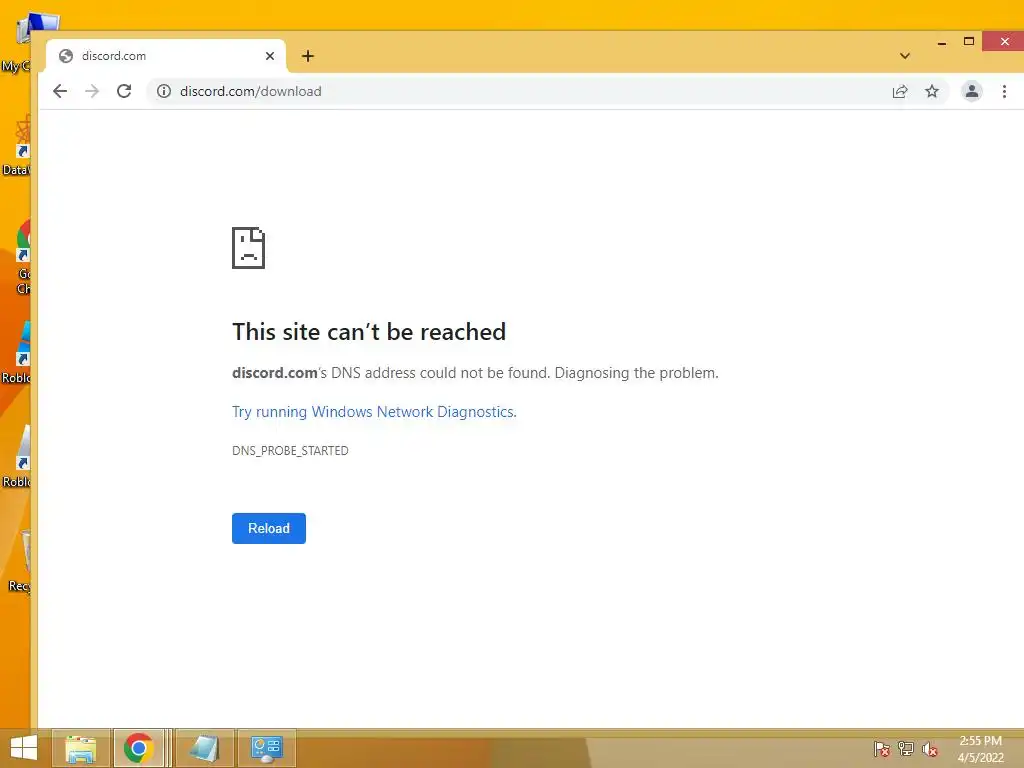Open the clock showing 2:55 PM
The image size is (1024, 768).
coord(980,749)
